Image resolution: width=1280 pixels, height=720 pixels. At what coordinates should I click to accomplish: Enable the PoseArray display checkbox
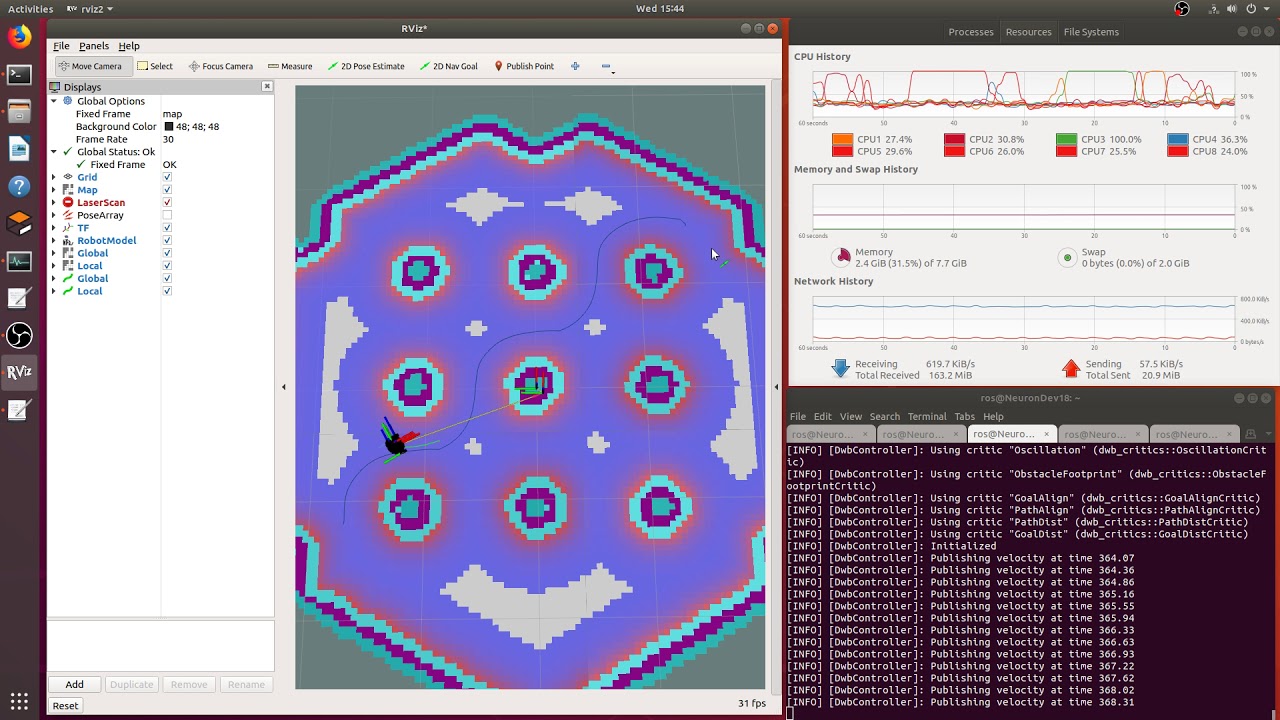pos(167,215)
